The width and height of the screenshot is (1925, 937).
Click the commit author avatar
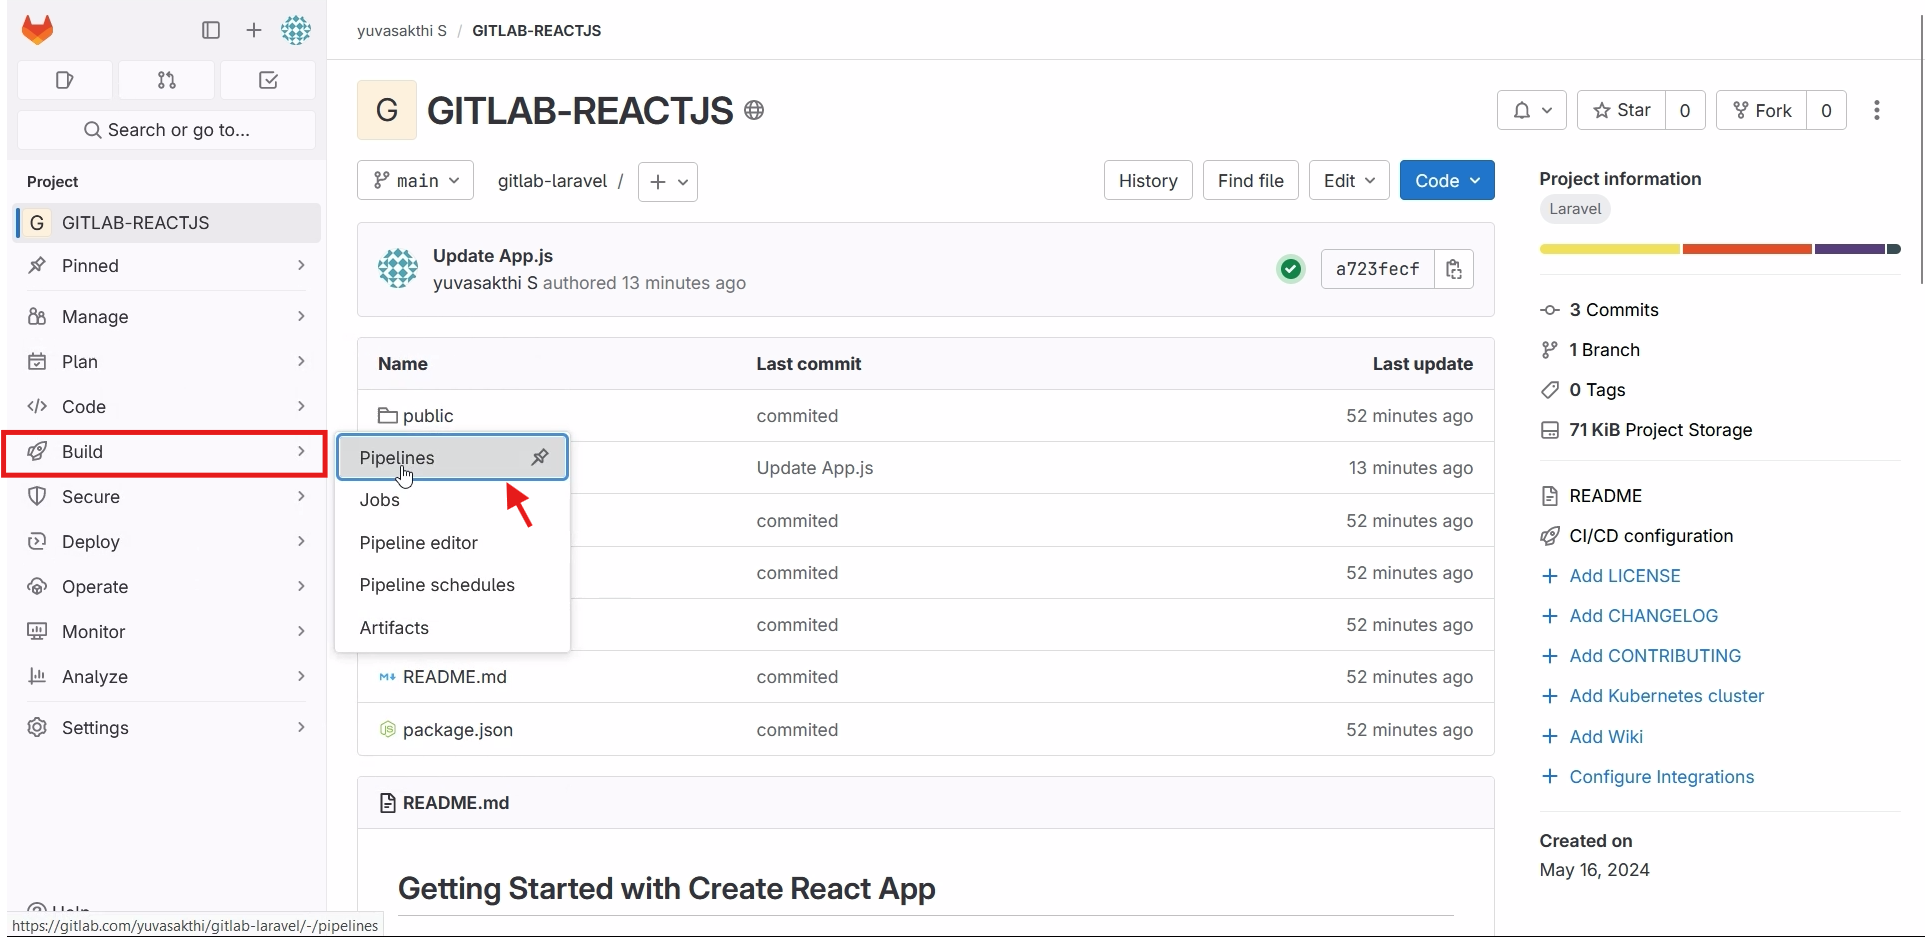398,268
